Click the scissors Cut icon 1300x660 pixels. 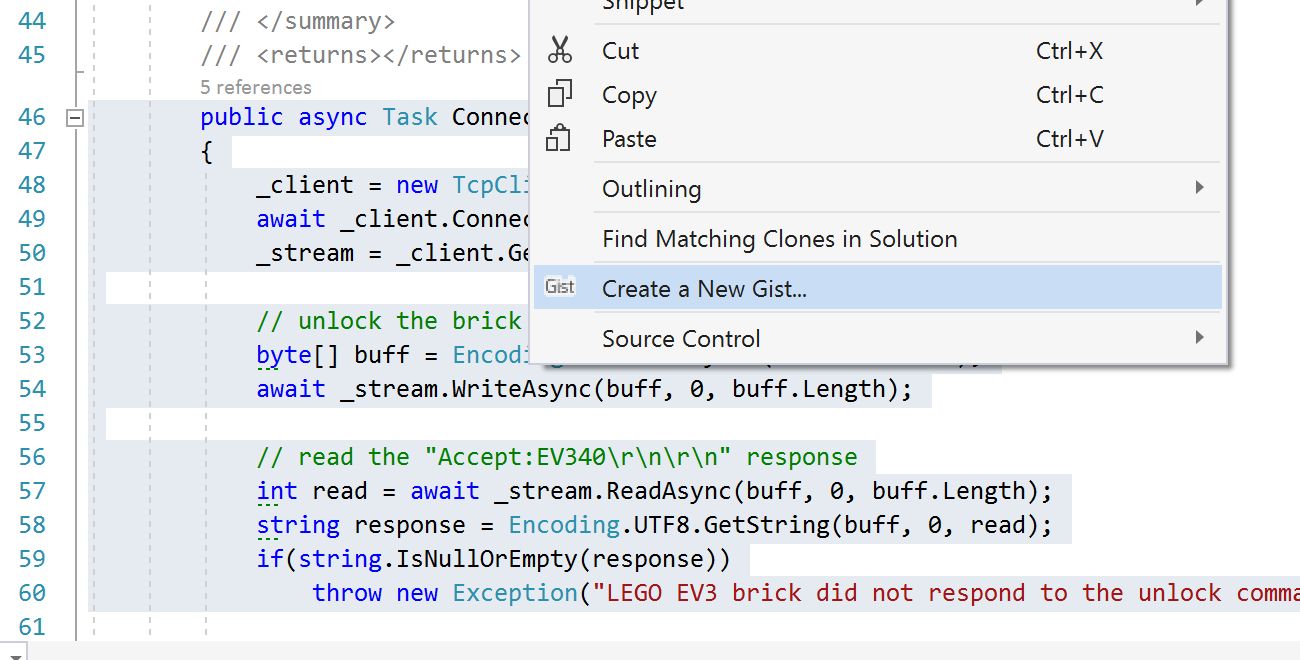pos(559,51)
